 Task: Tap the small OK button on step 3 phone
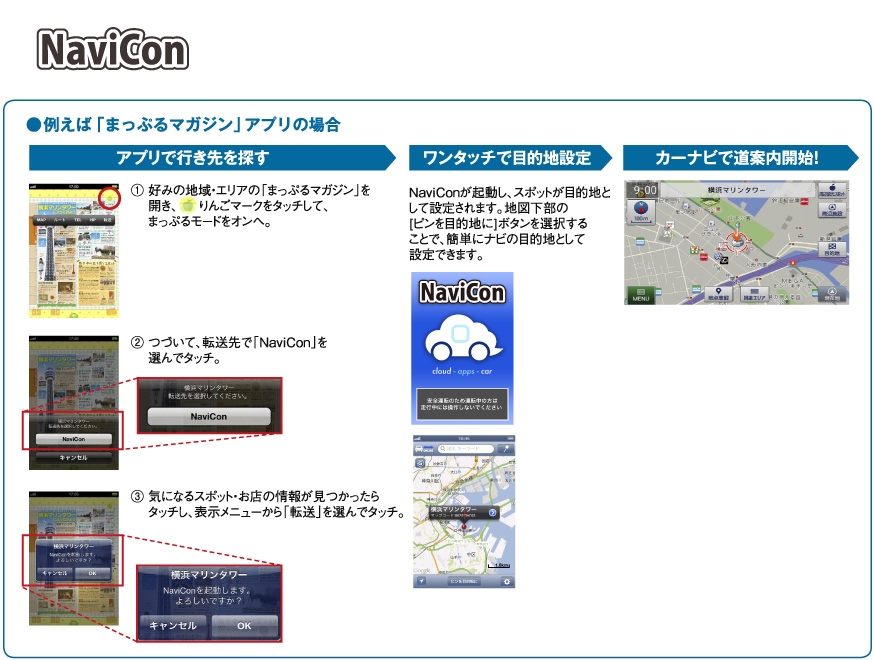coord(92,573)
